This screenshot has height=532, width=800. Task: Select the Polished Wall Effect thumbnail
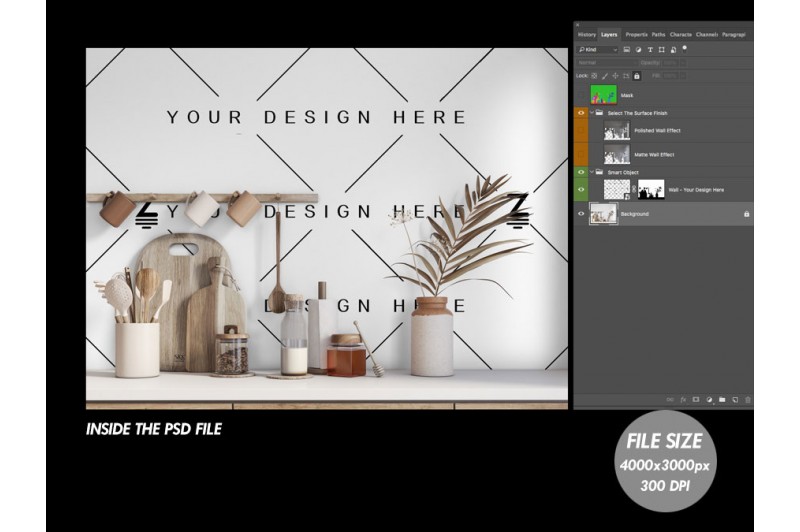[x=617, y=131]
